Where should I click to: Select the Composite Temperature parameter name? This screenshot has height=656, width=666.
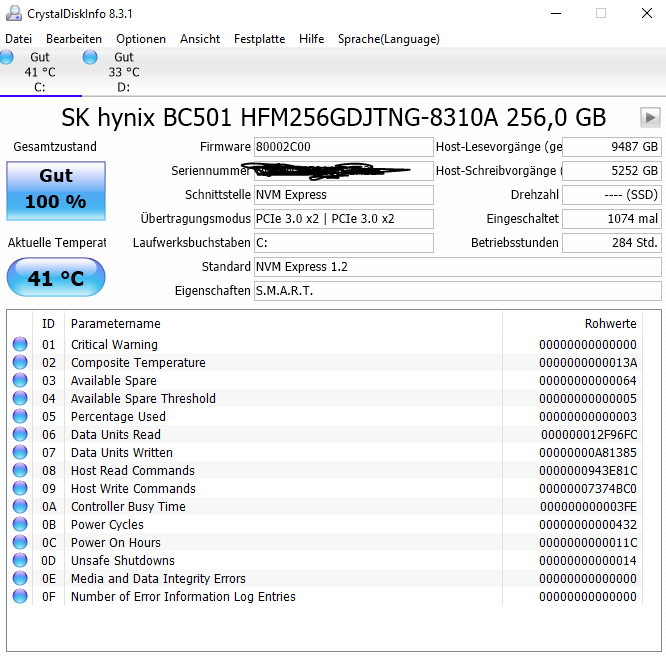tap(138, 362)
